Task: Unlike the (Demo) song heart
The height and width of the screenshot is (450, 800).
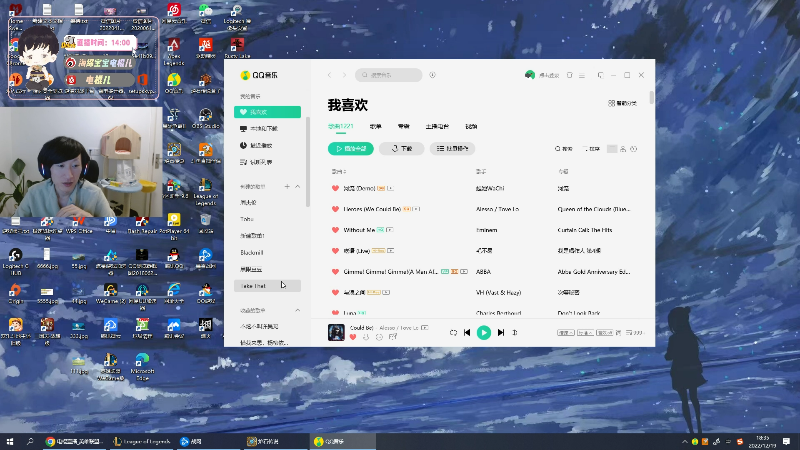Action: click(335, 188)
